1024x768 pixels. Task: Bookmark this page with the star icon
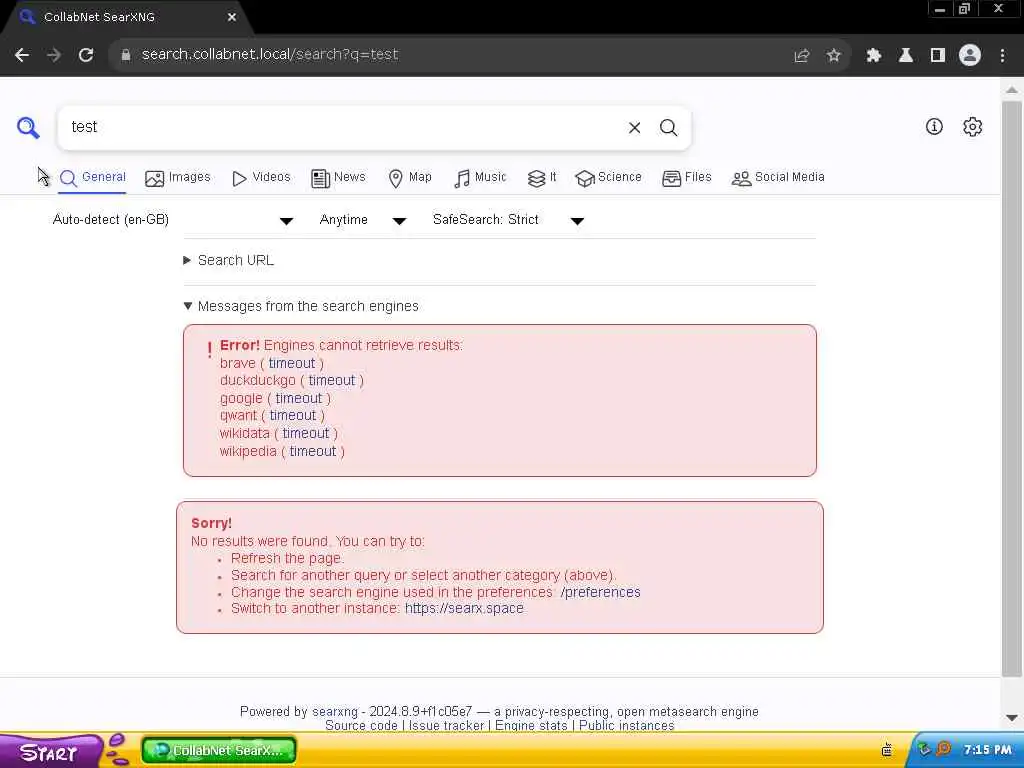click(833, 56)
